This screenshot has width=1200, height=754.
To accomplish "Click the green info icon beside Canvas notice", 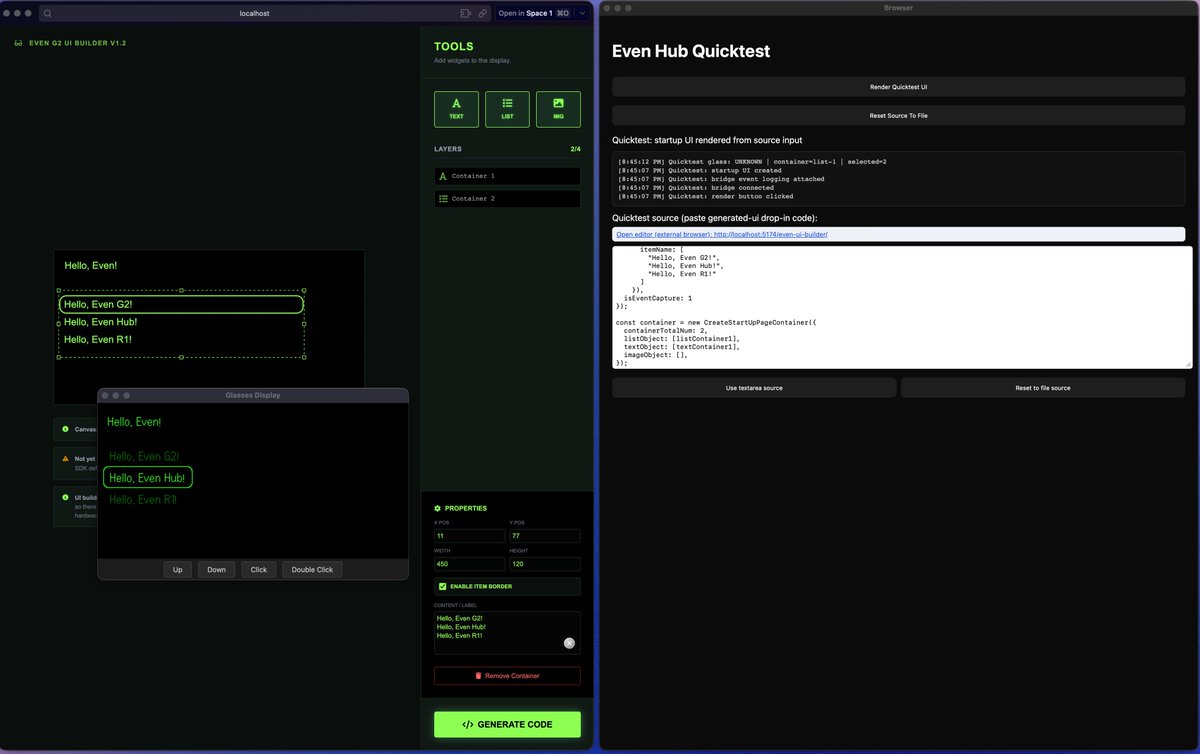I will (x=66, y=429).
